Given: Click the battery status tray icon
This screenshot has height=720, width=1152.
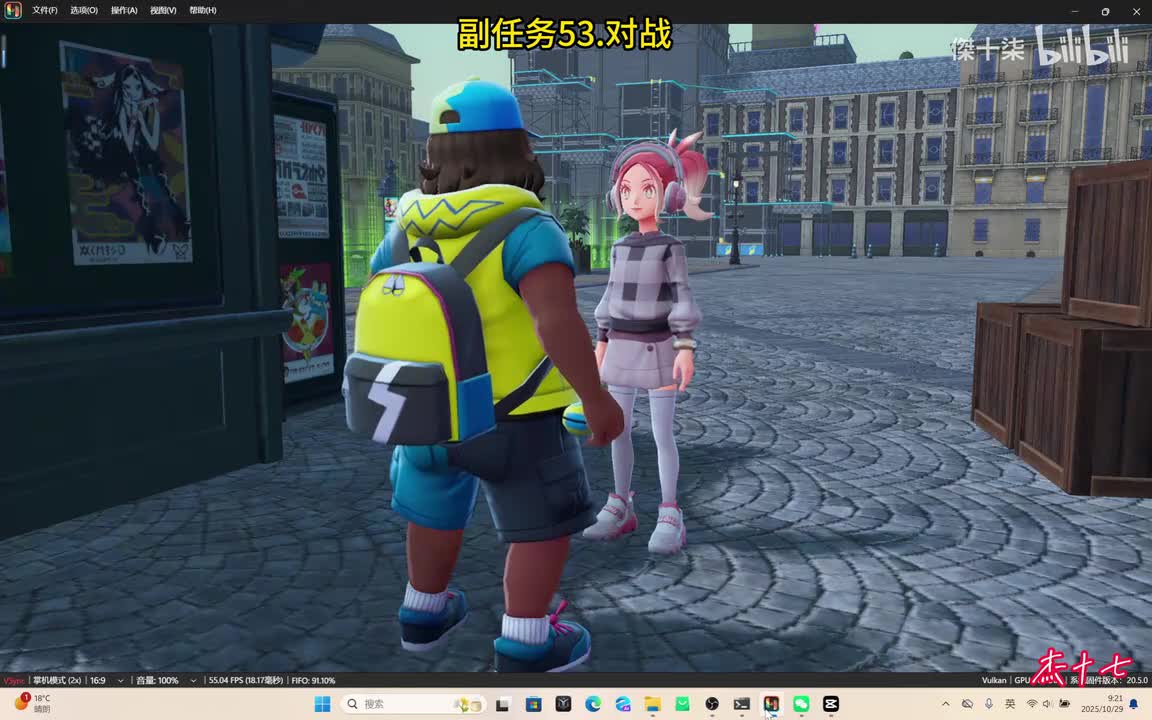Looking at the screenshot, I should pyautogui.click(x=1065, y=704).
